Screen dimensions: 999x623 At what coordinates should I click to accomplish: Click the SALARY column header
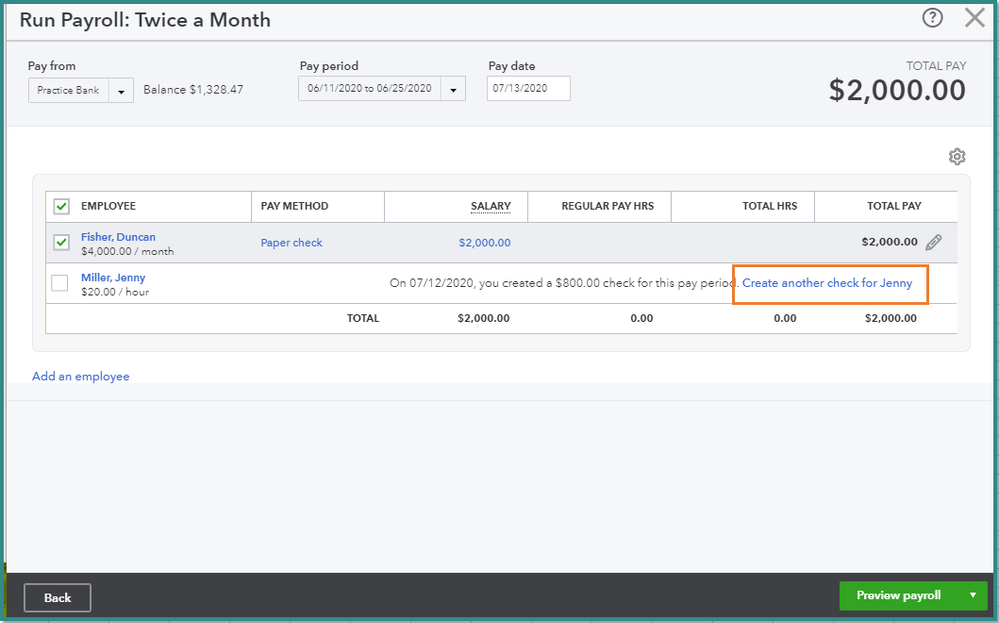490,206
